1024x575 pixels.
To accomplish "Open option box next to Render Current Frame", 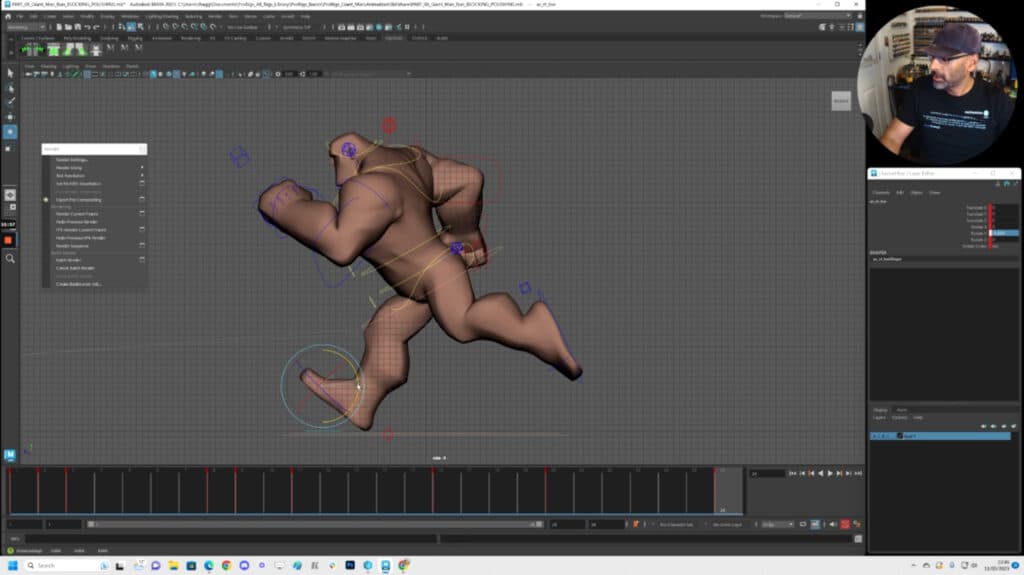I will (x=142, y=214).
